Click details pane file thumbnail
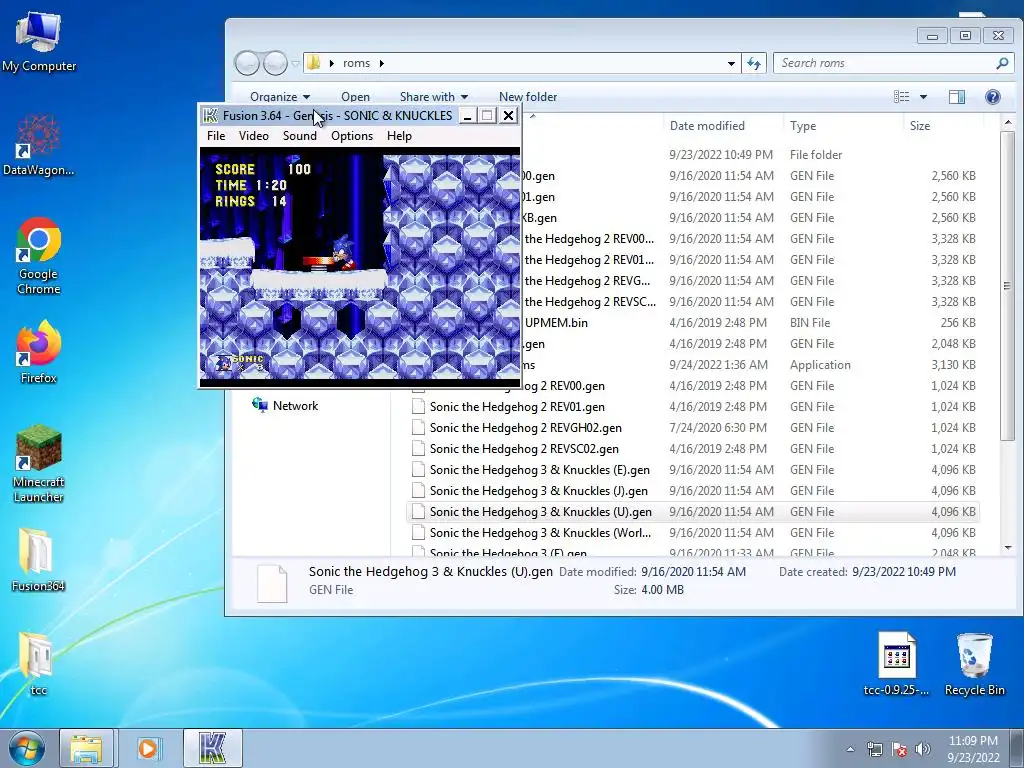 [x=272, y=583]
